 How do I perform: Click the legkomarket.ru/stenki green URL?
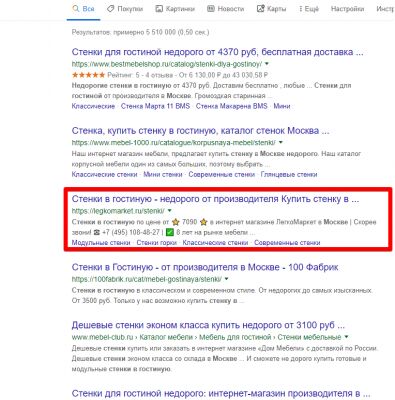point(118,211)
